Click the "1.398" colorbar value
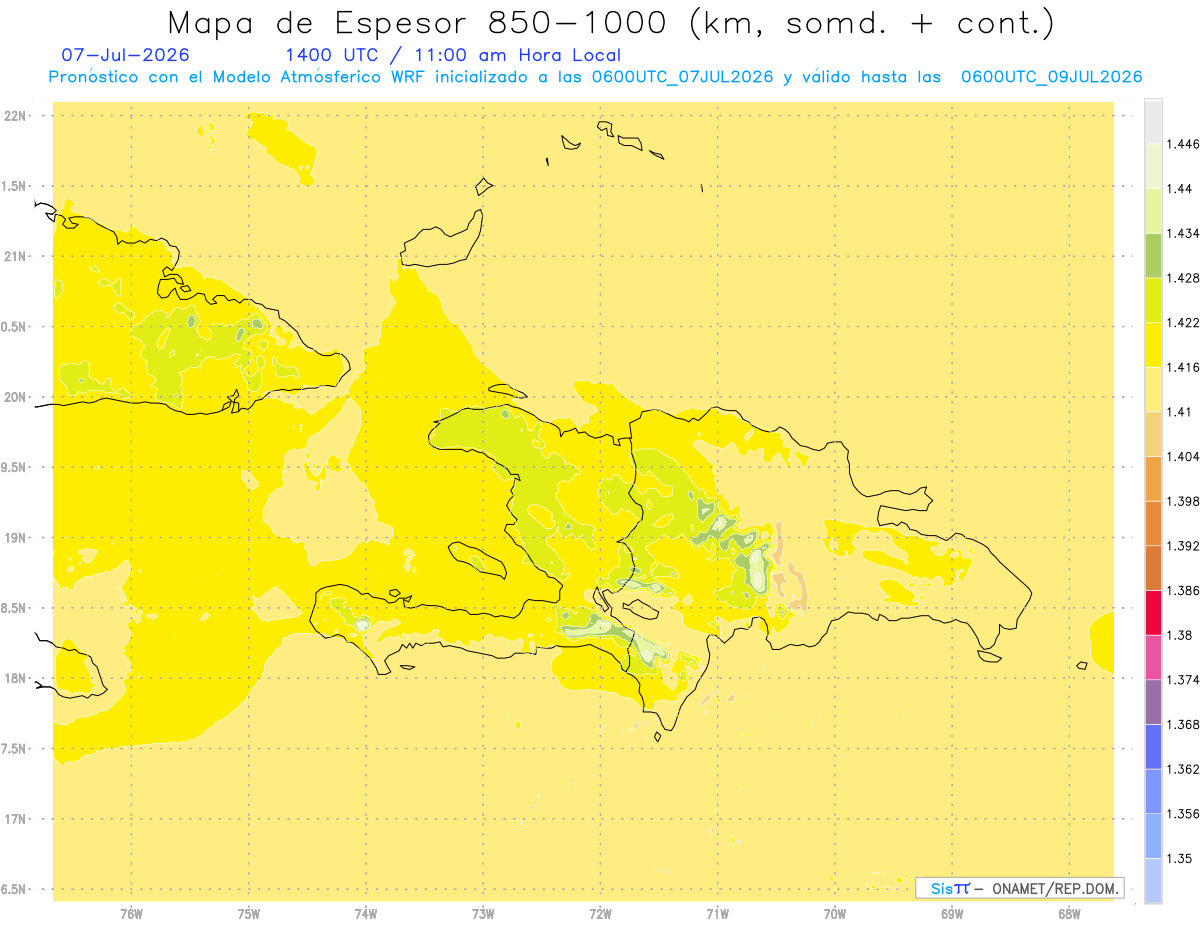 1185,501
